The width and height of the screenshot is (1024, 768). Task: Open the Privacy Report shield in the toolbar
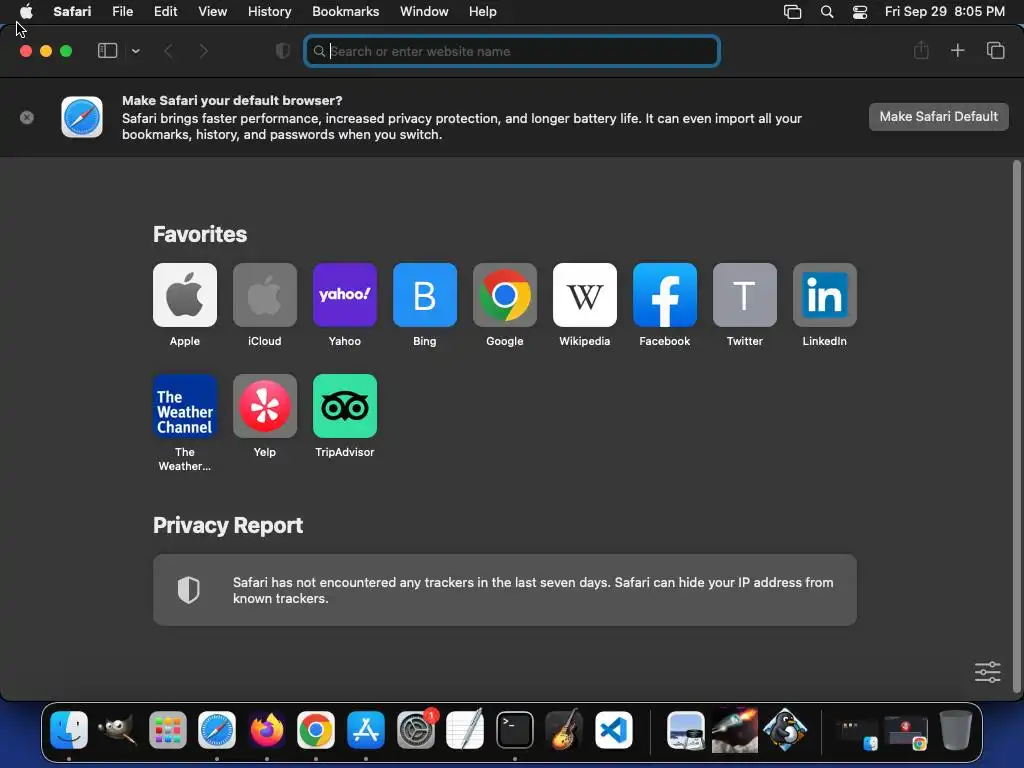283,51
